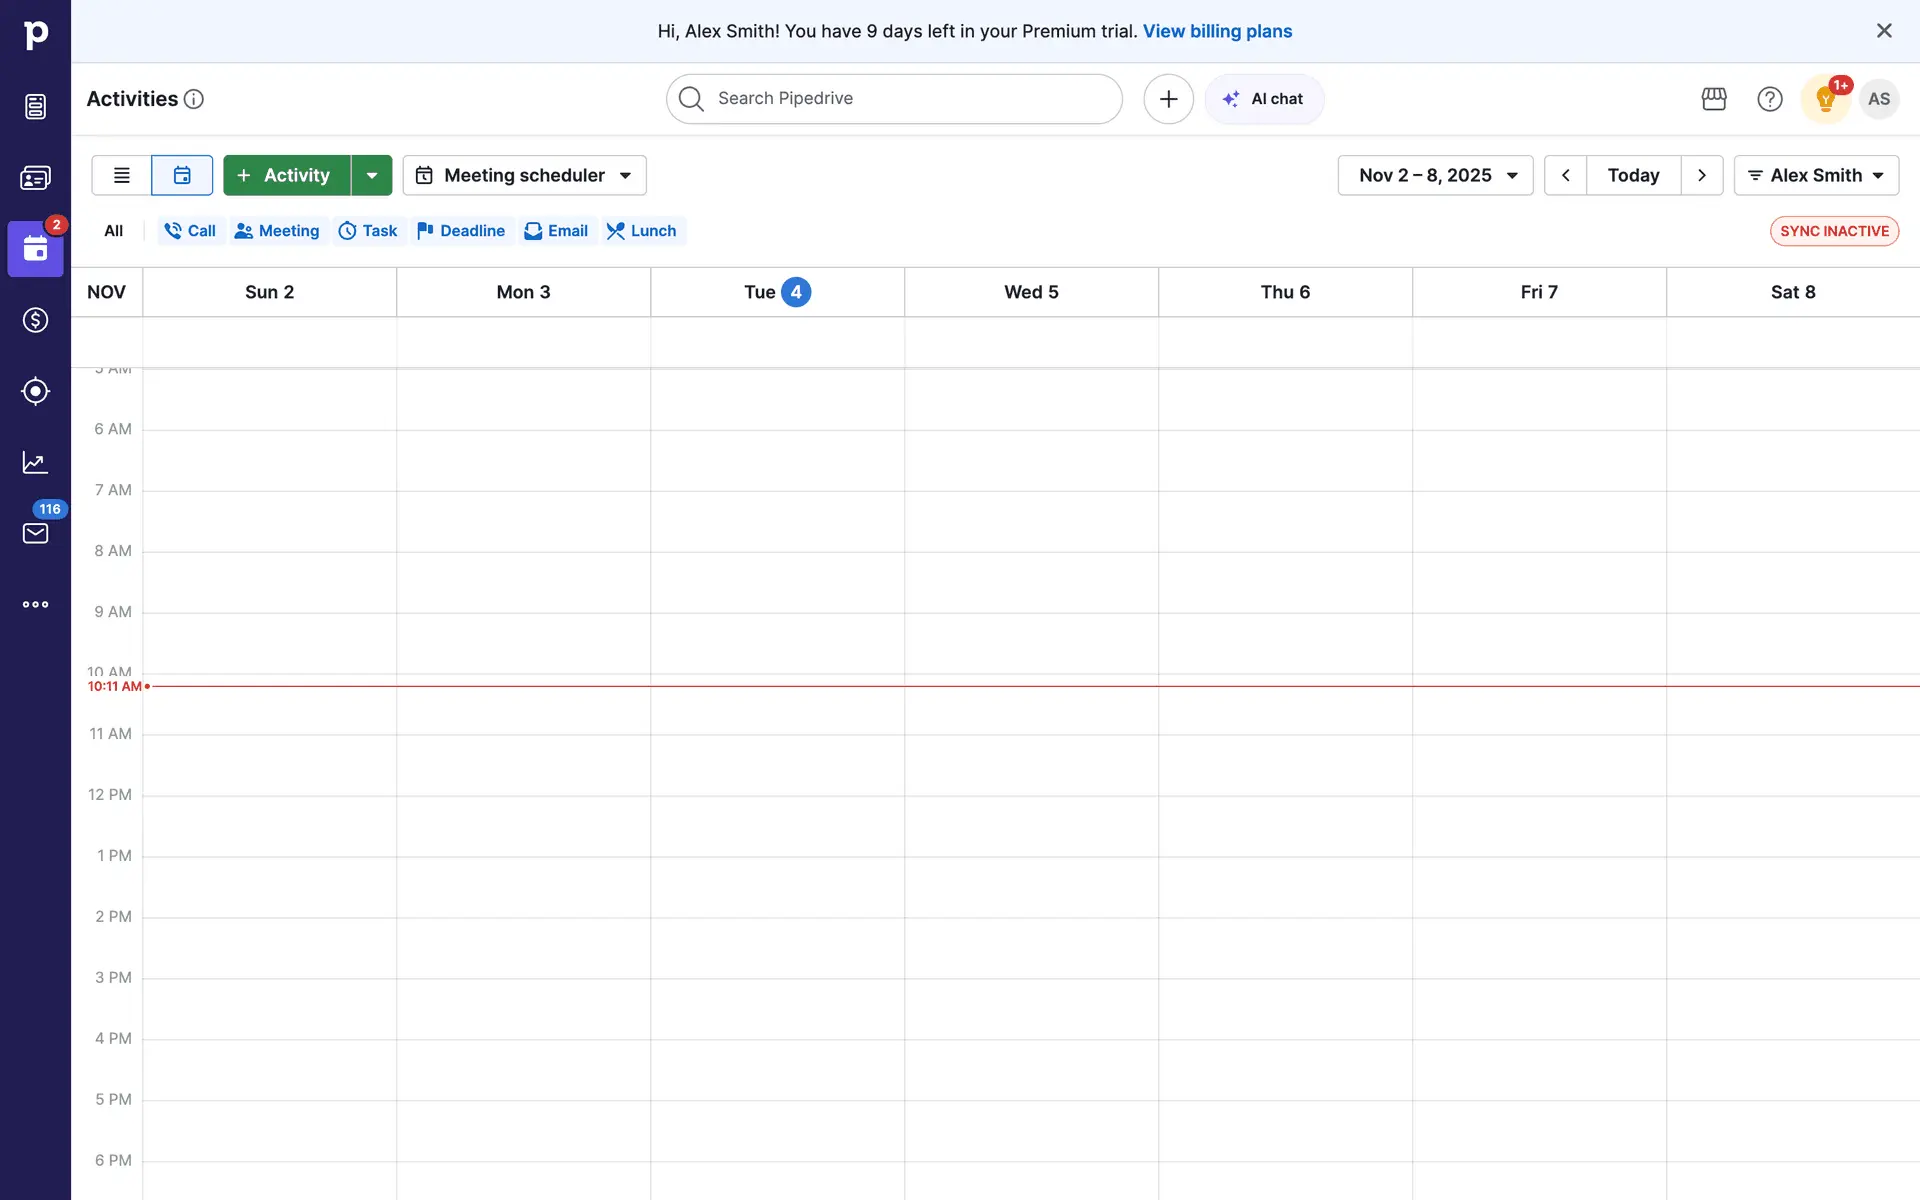The image size is (1920, 1200).
Task: Select the All activities filter tab
Action: pyautogui.click(x=114, y=231)
